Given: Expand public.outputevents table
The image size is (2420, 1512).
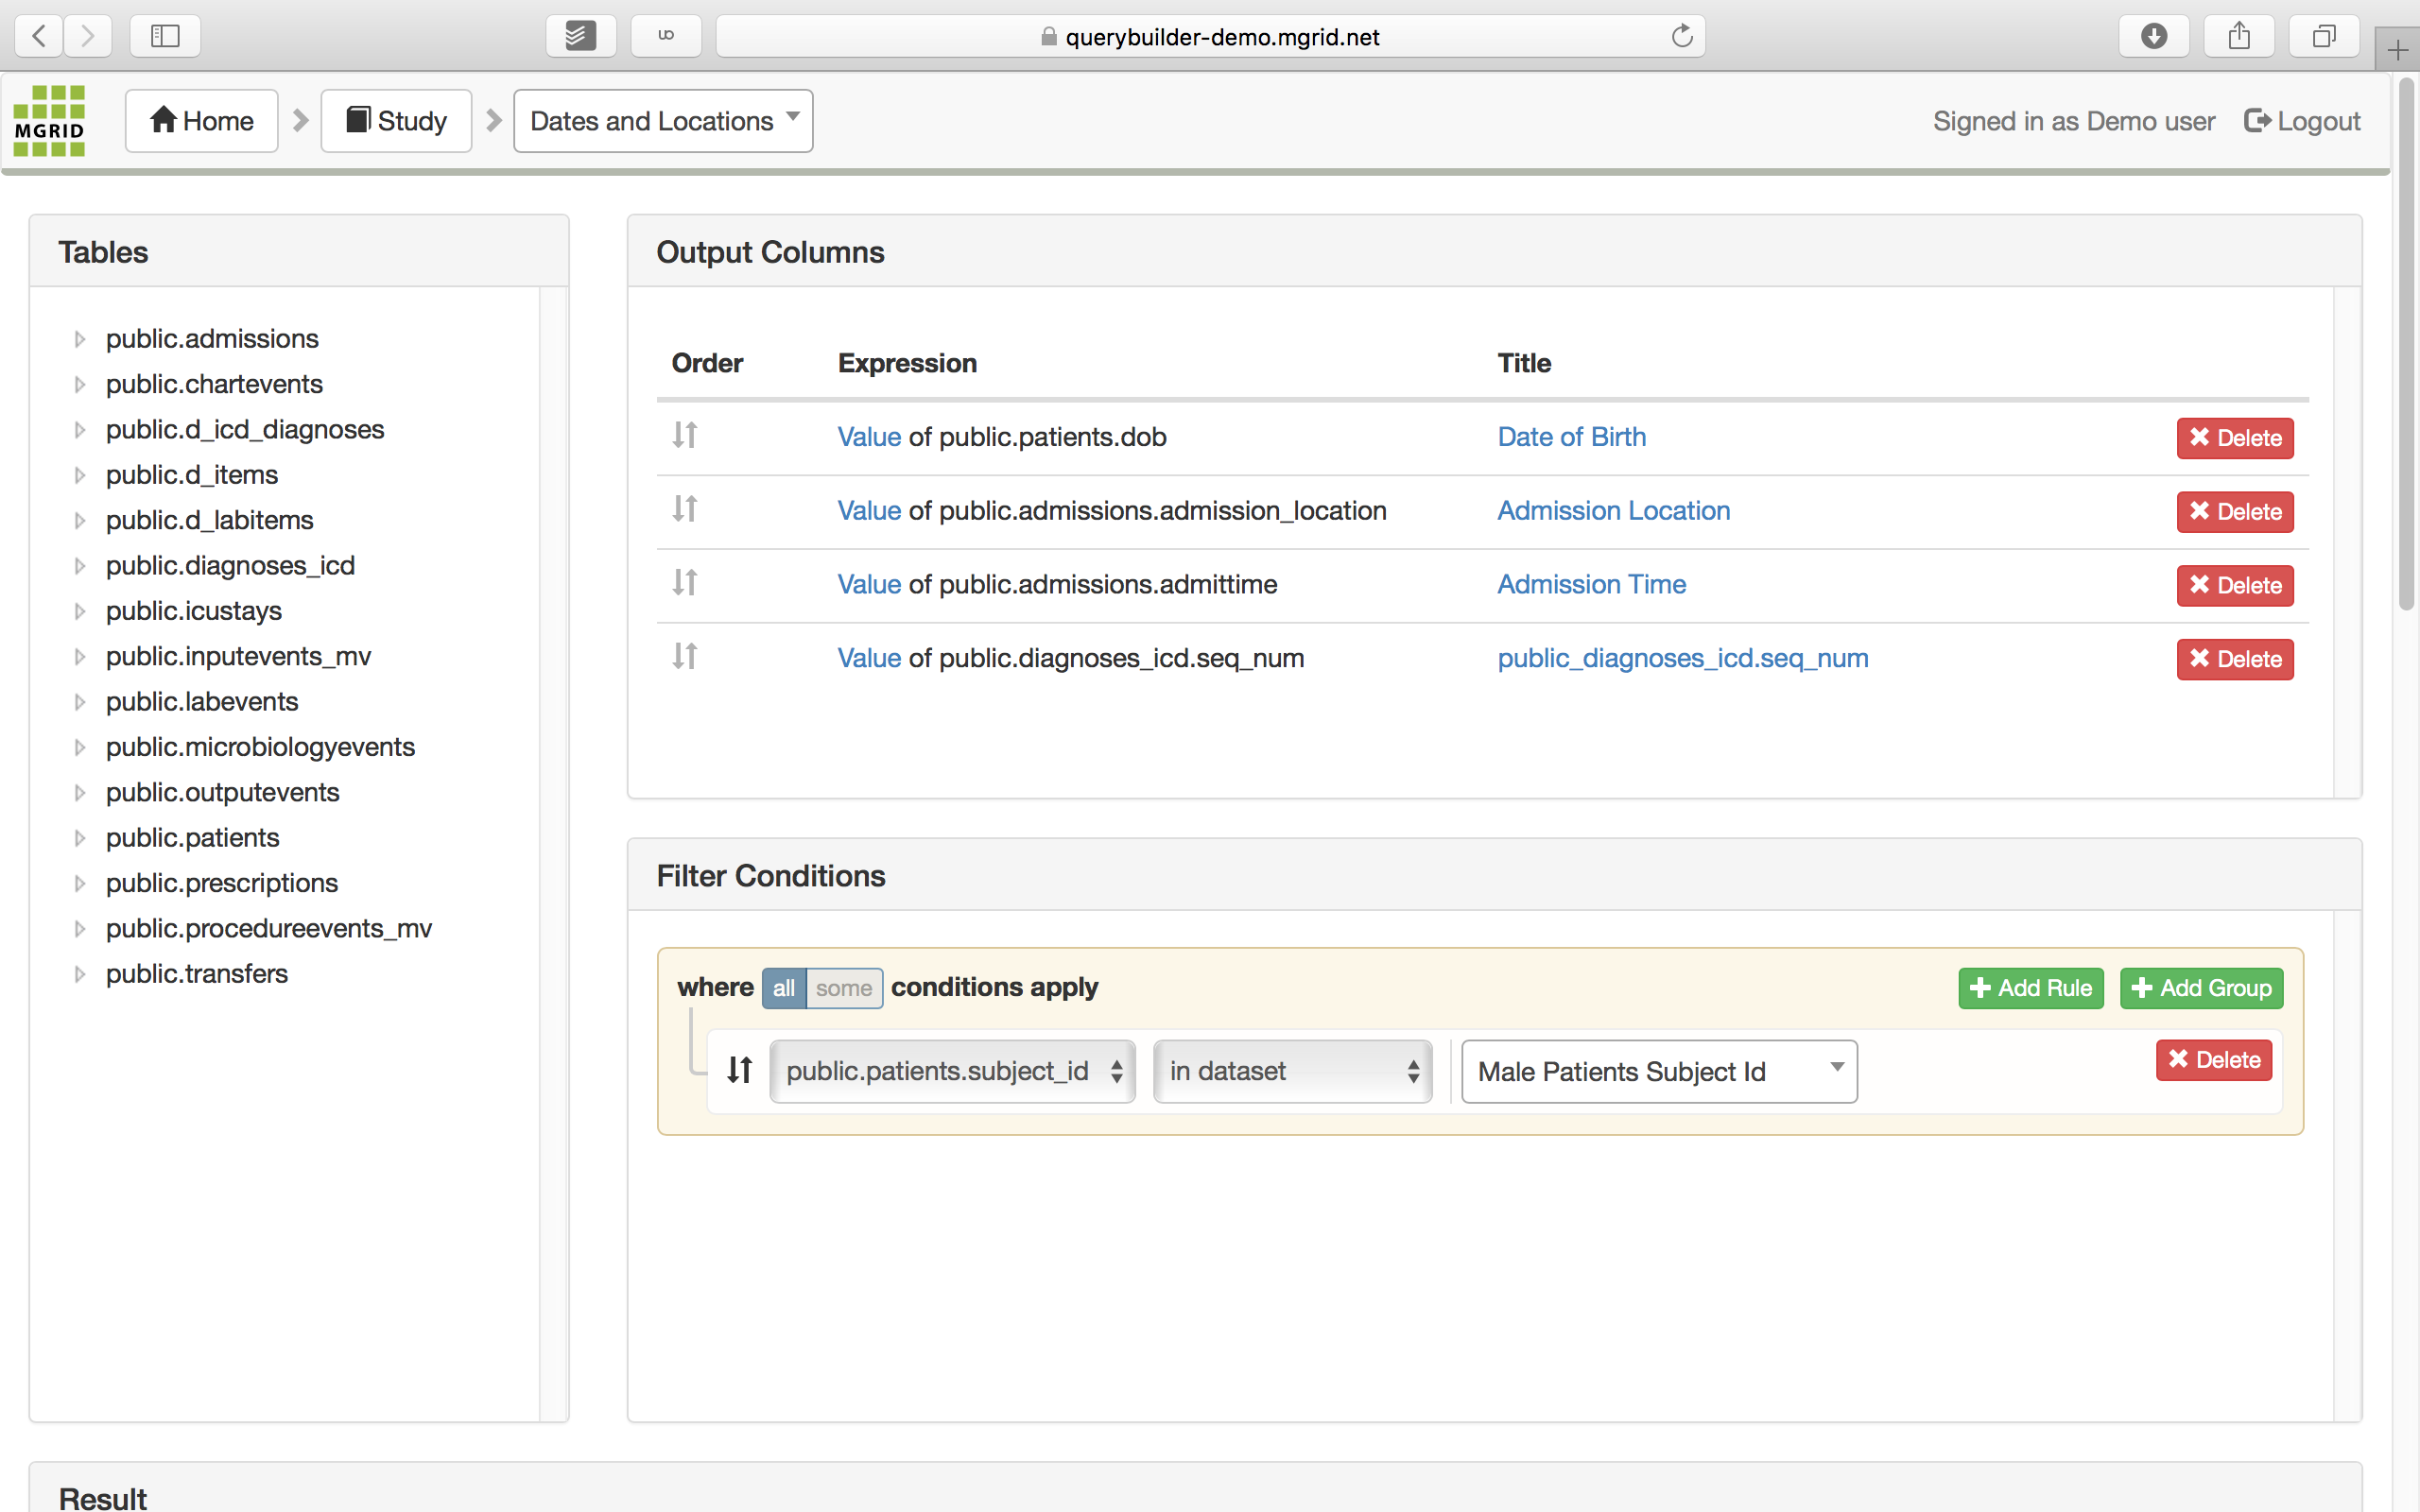Looking at the screenshot, I should click(x=80, y=793).
